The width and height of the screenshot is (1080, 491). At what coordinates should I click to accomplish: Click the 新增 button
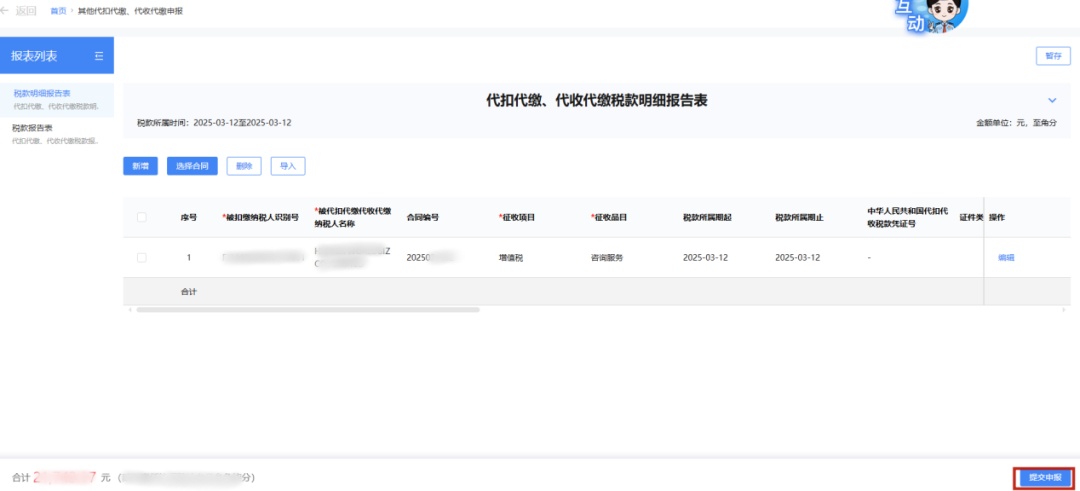coord(141,166)
